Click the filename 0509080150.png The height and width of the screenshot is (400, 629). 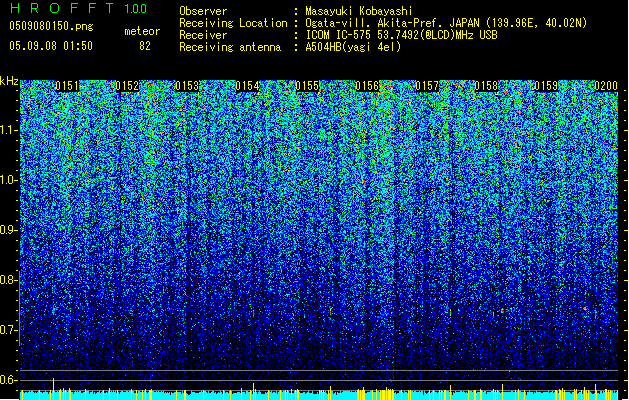click(x=51, y=27)
